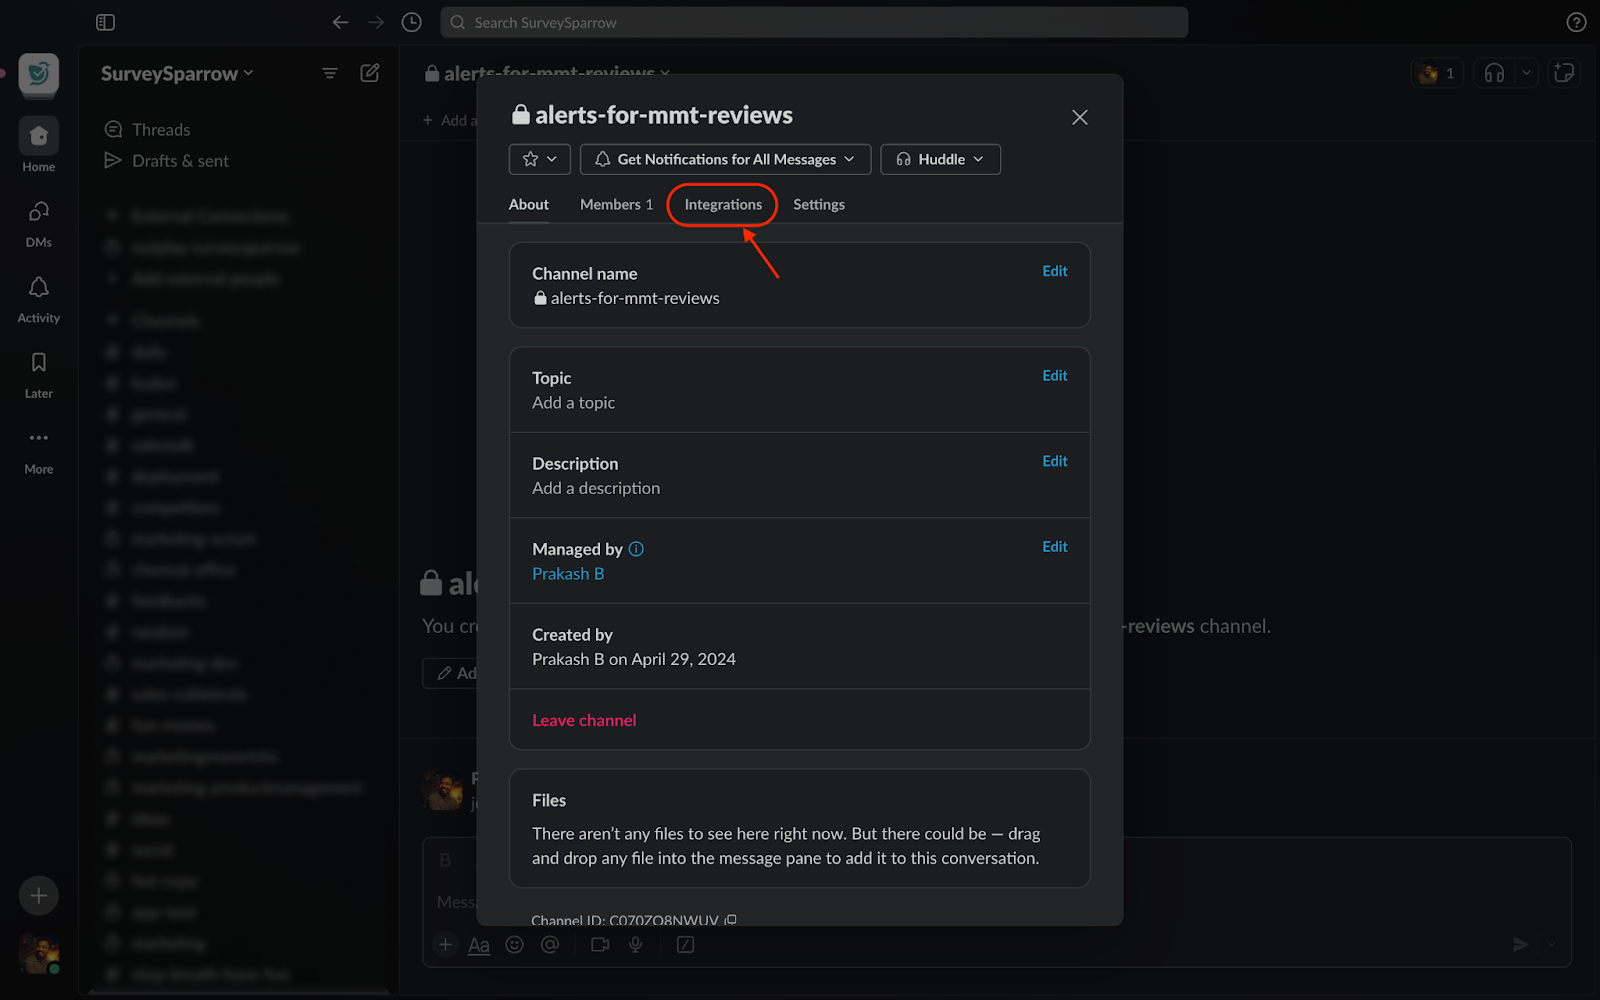1600x1000 pixels.
Task: Open Prakash B's profile link
Action: (568, 574)
